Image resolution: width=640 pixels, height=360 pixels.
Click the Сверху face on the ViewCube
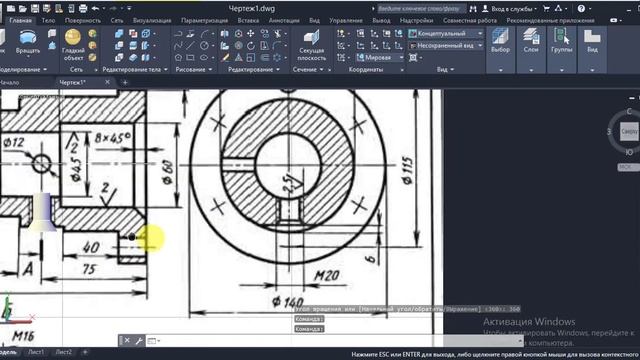(630, 131)
